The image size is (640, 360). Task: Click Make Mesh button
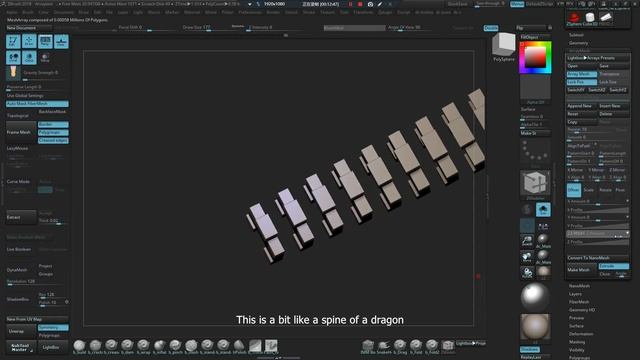click(582, 270)
